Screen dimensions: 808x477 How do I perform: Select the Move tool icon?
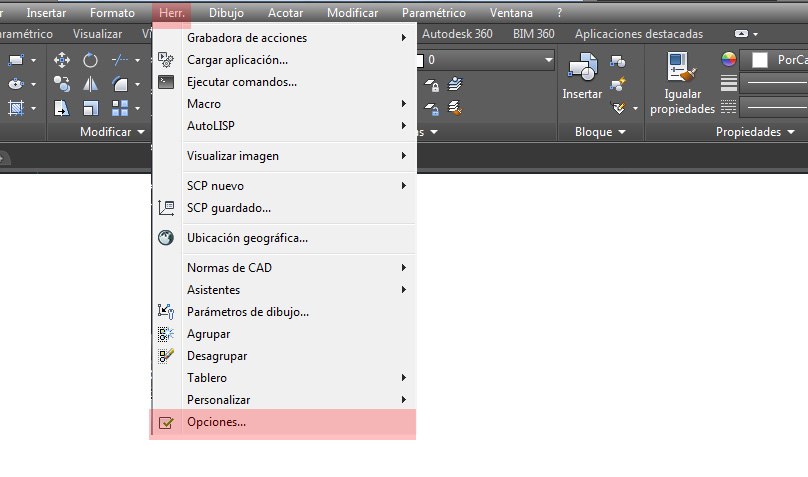click(x=61, y=60)
